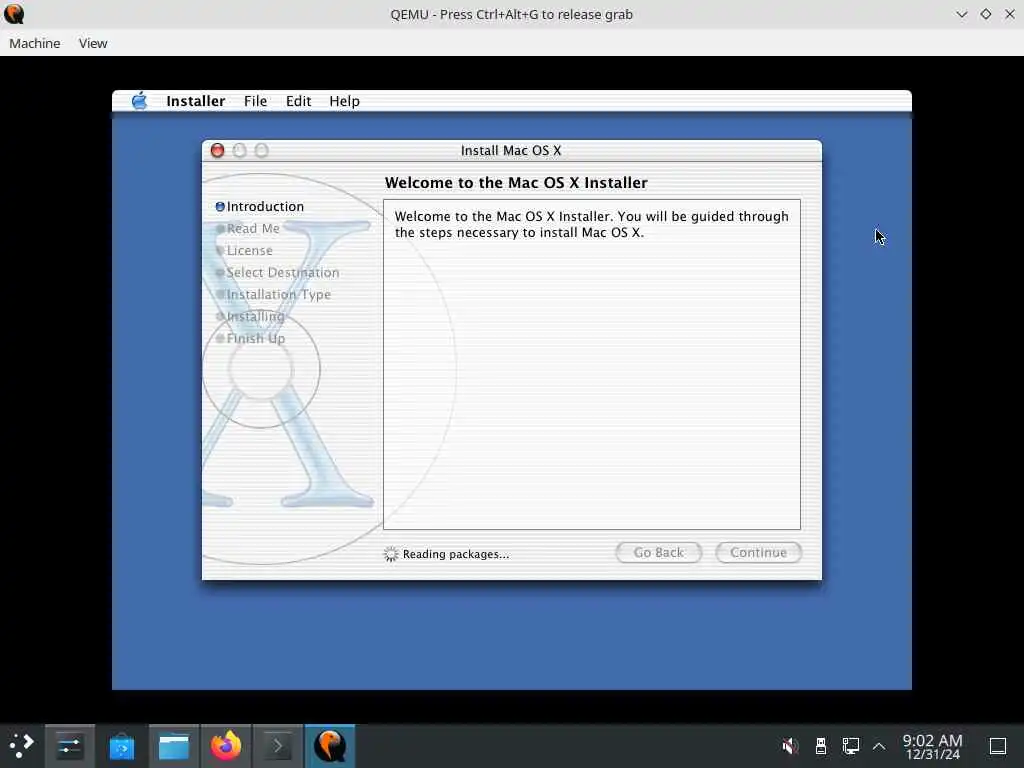
Task: Open the terminal taskbar icon
Action: pyautogui.click(x=278, y=746)
